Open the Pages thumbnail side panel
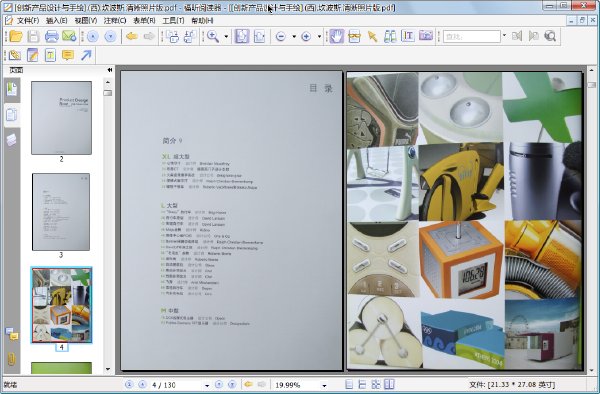 (x=12, y=115)
